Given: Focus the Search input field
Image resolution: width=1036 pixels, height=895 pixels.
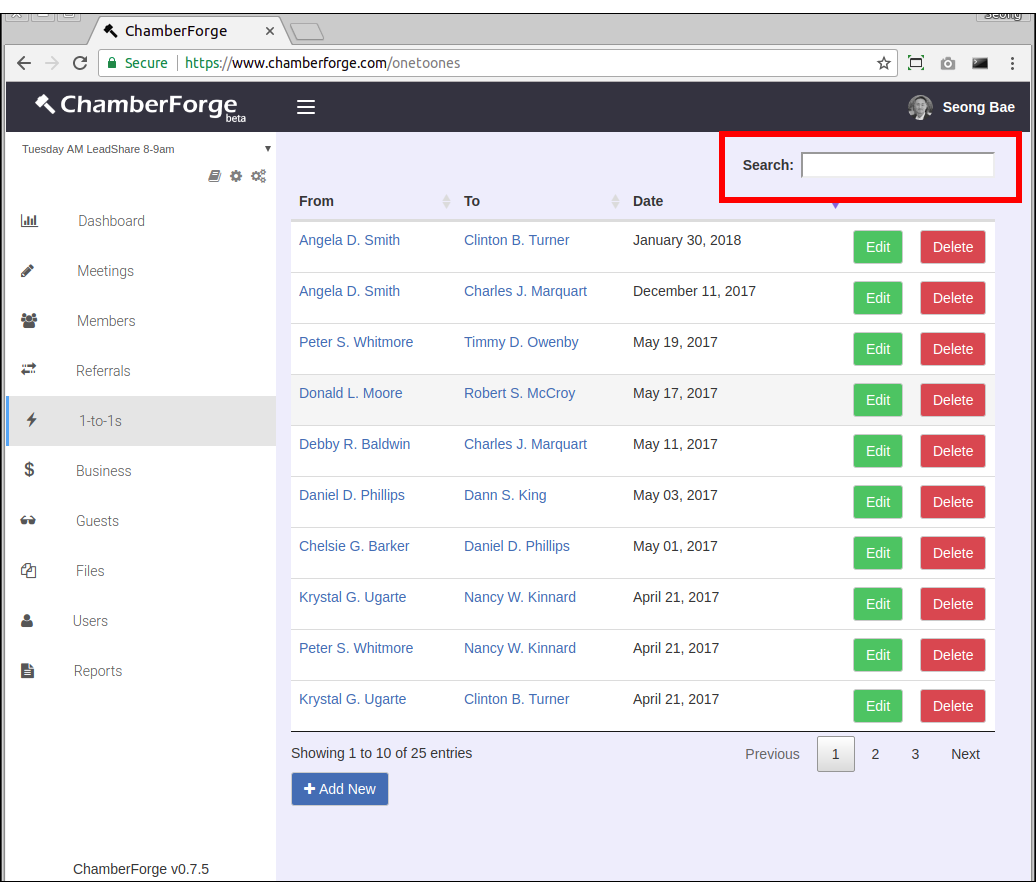Looking at the screenshot, I should (x=897, y=165).
